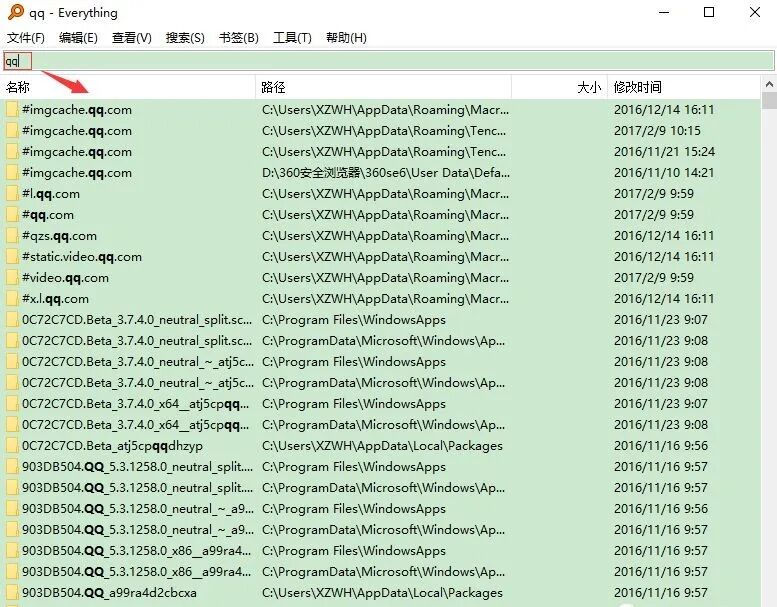Click folder icon next to #video.qq.com
The width and height of the screenshot is (777, 607).
click(12, 277)
